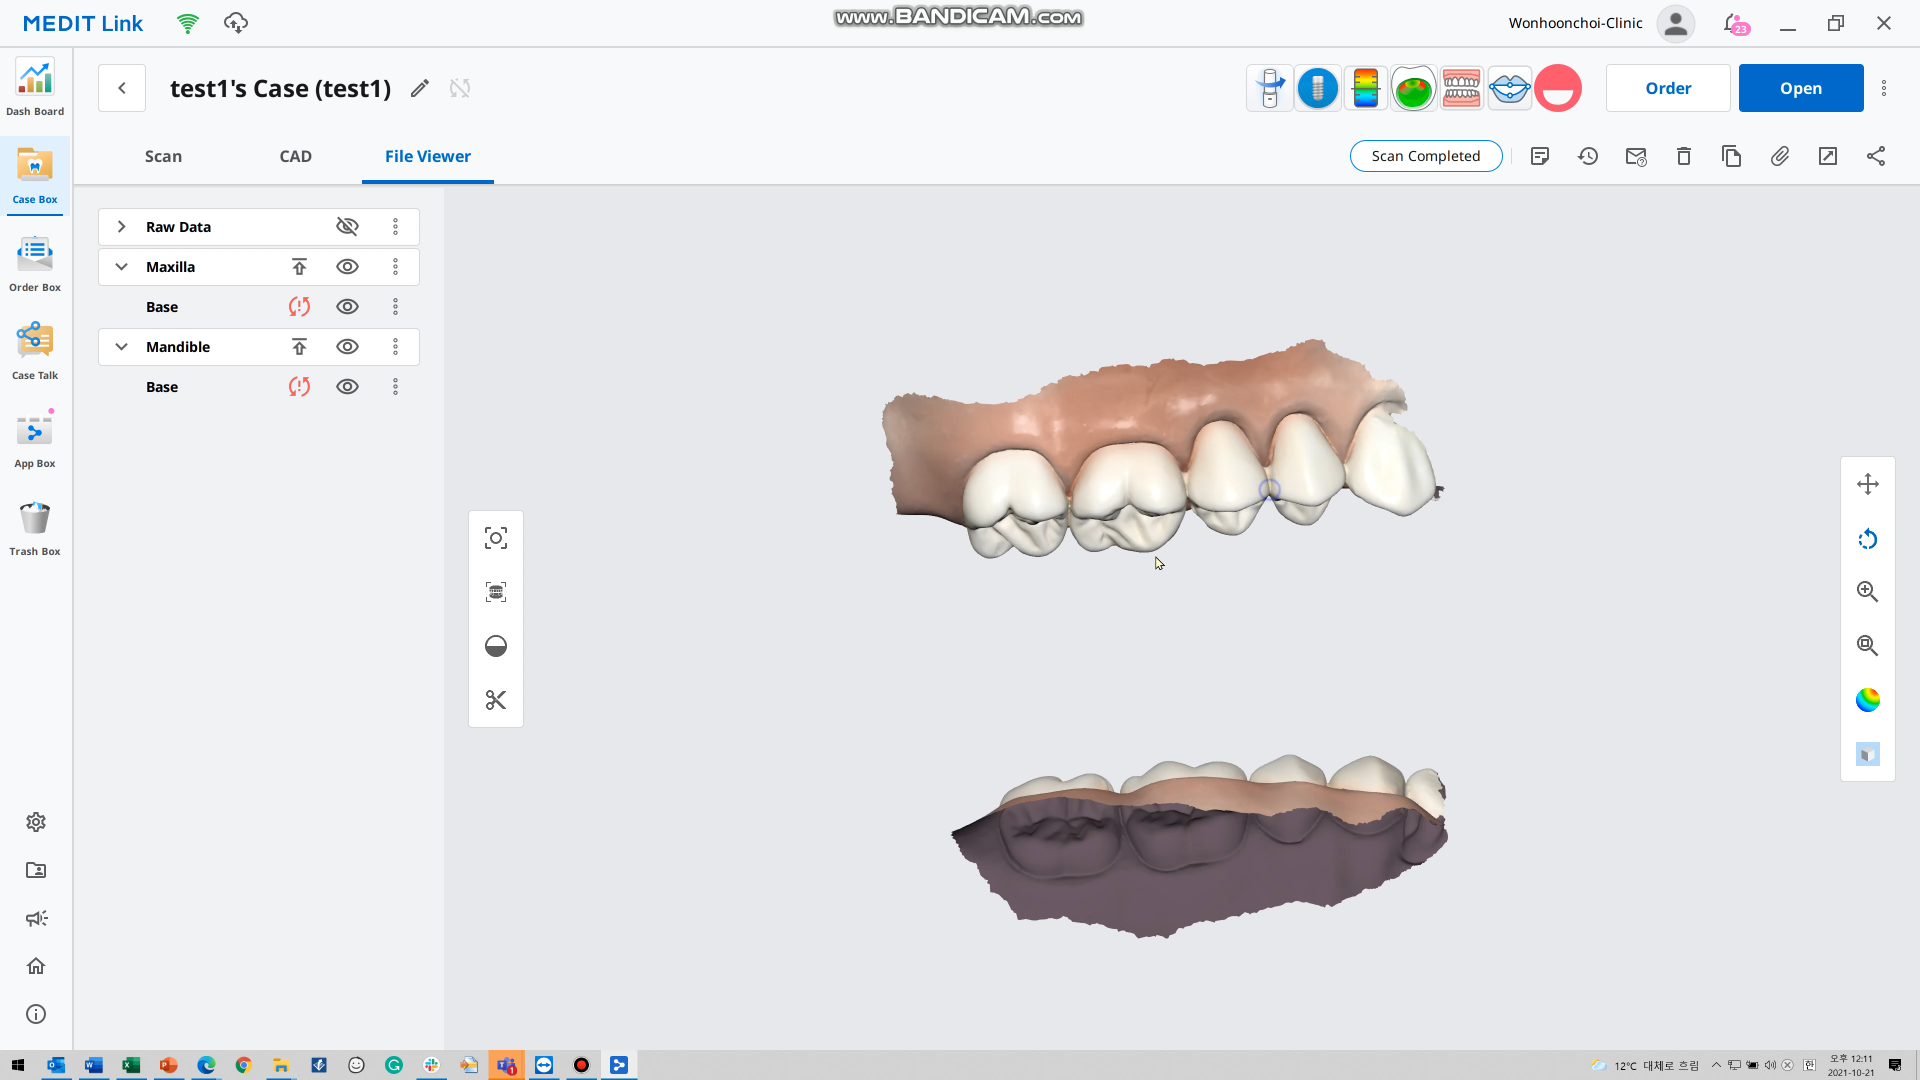
Task: Expand the Raw Data group
Action: click(121, 227)
